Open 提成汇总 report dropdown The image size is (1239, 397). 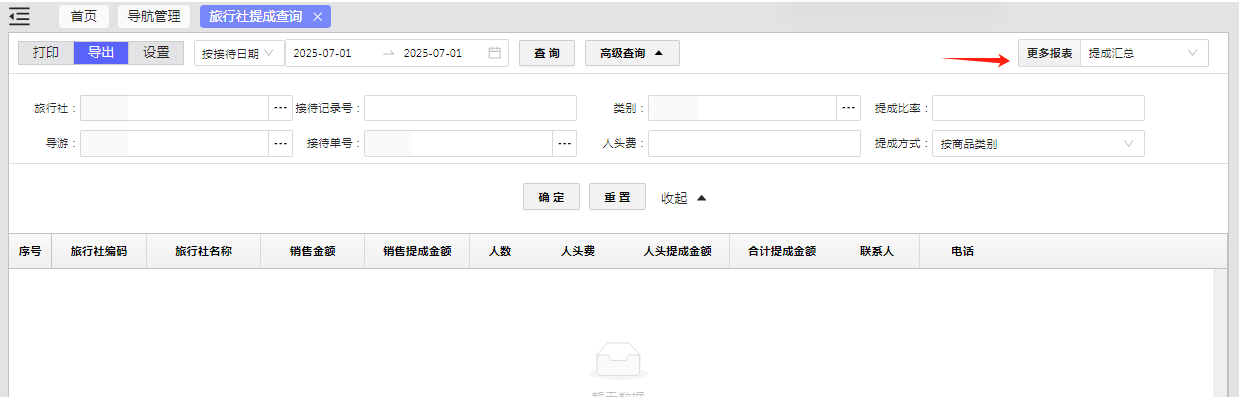[x=1144, y=53]
